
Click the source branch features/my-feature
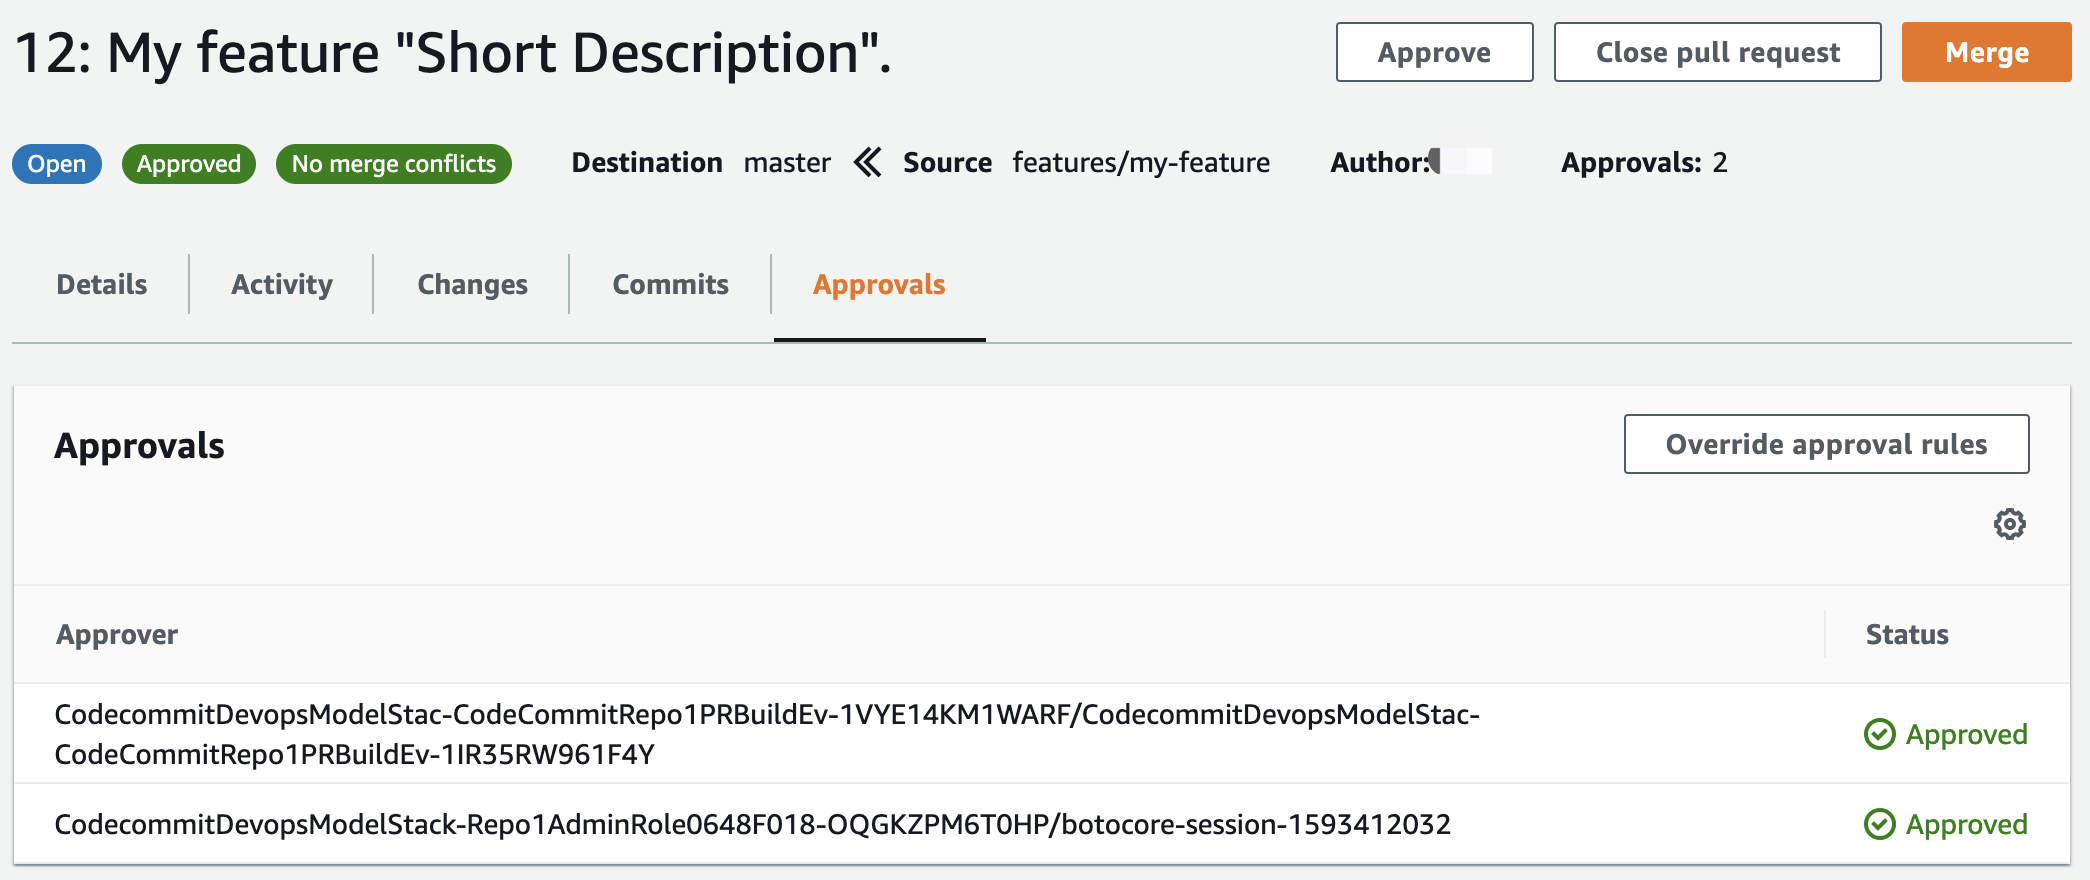[1141, 162]
